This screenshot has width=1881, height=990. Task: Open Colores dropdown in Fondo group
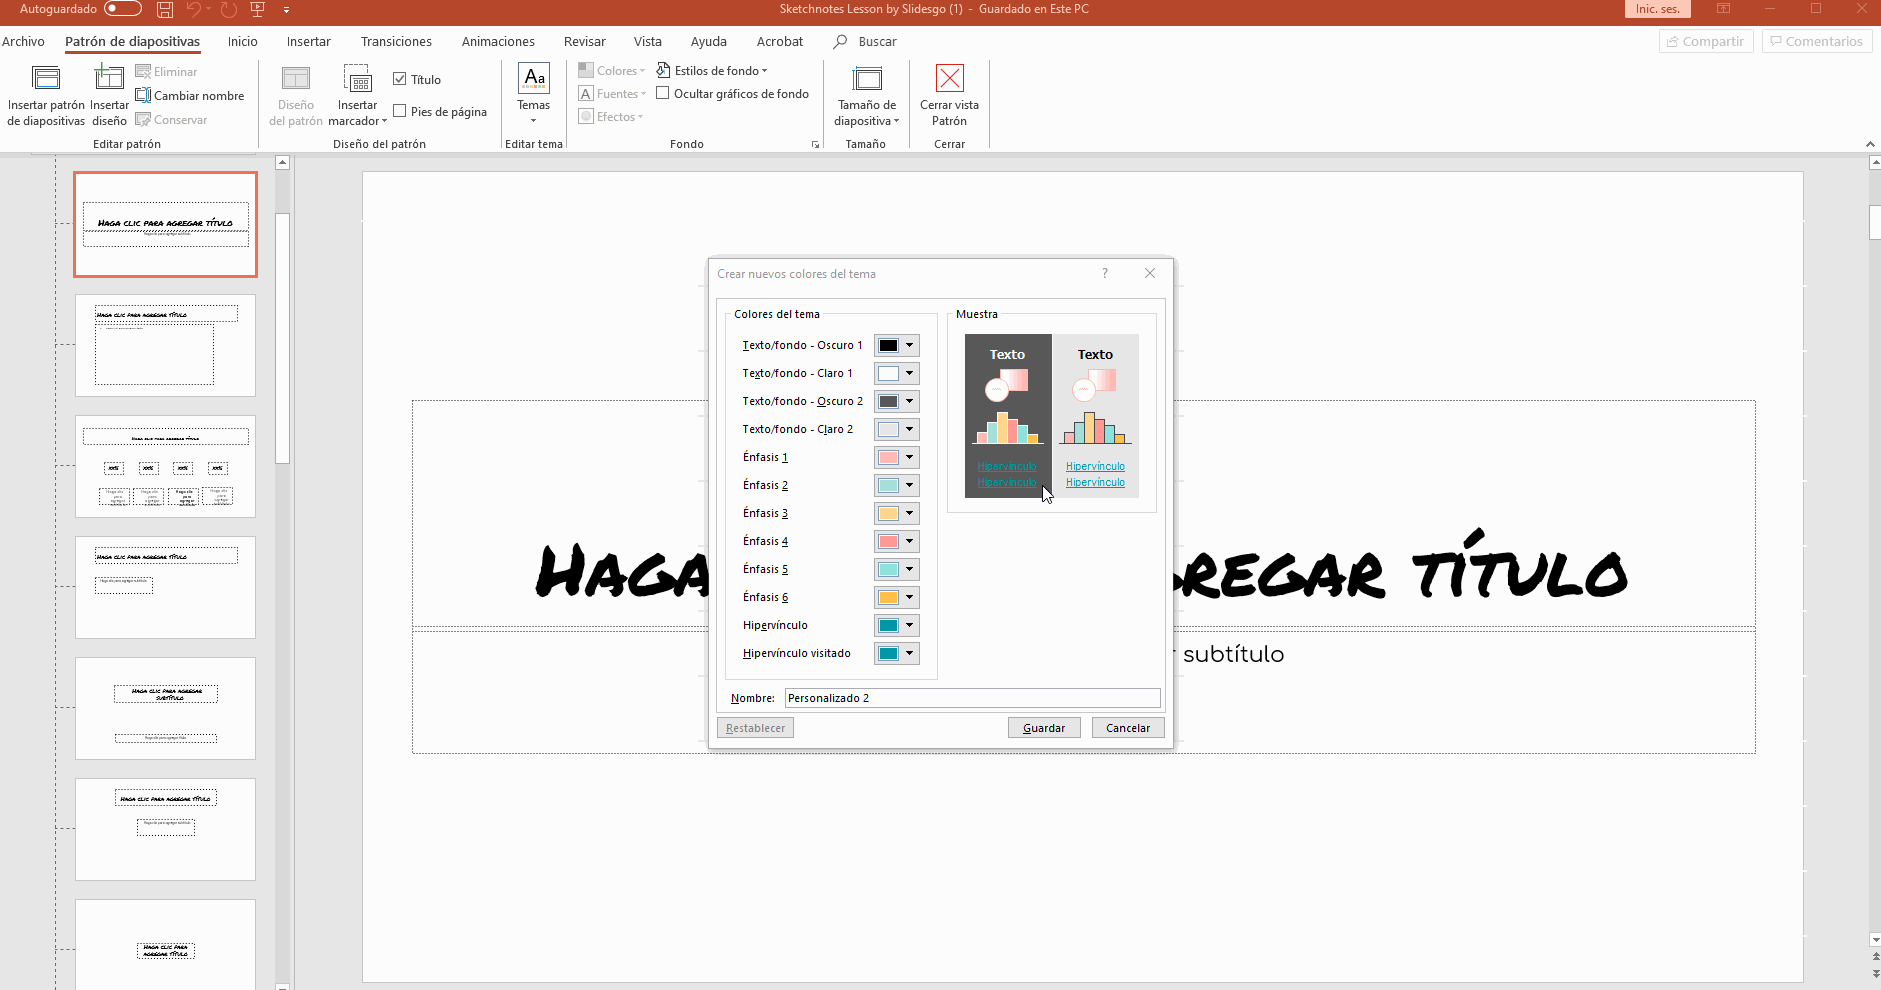coord(612,71)
